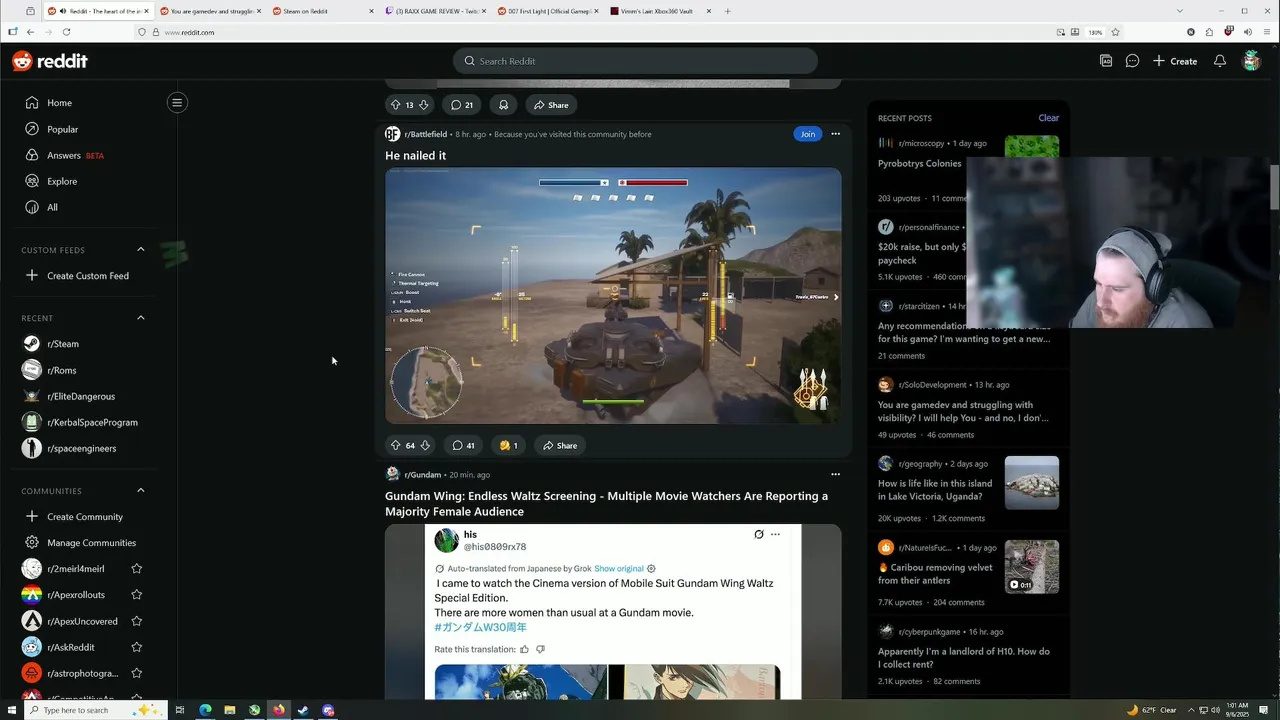Open the Lake Victoria island post thumbnail
This screenshot has height=720, width=1280.
pos(1031,483)
